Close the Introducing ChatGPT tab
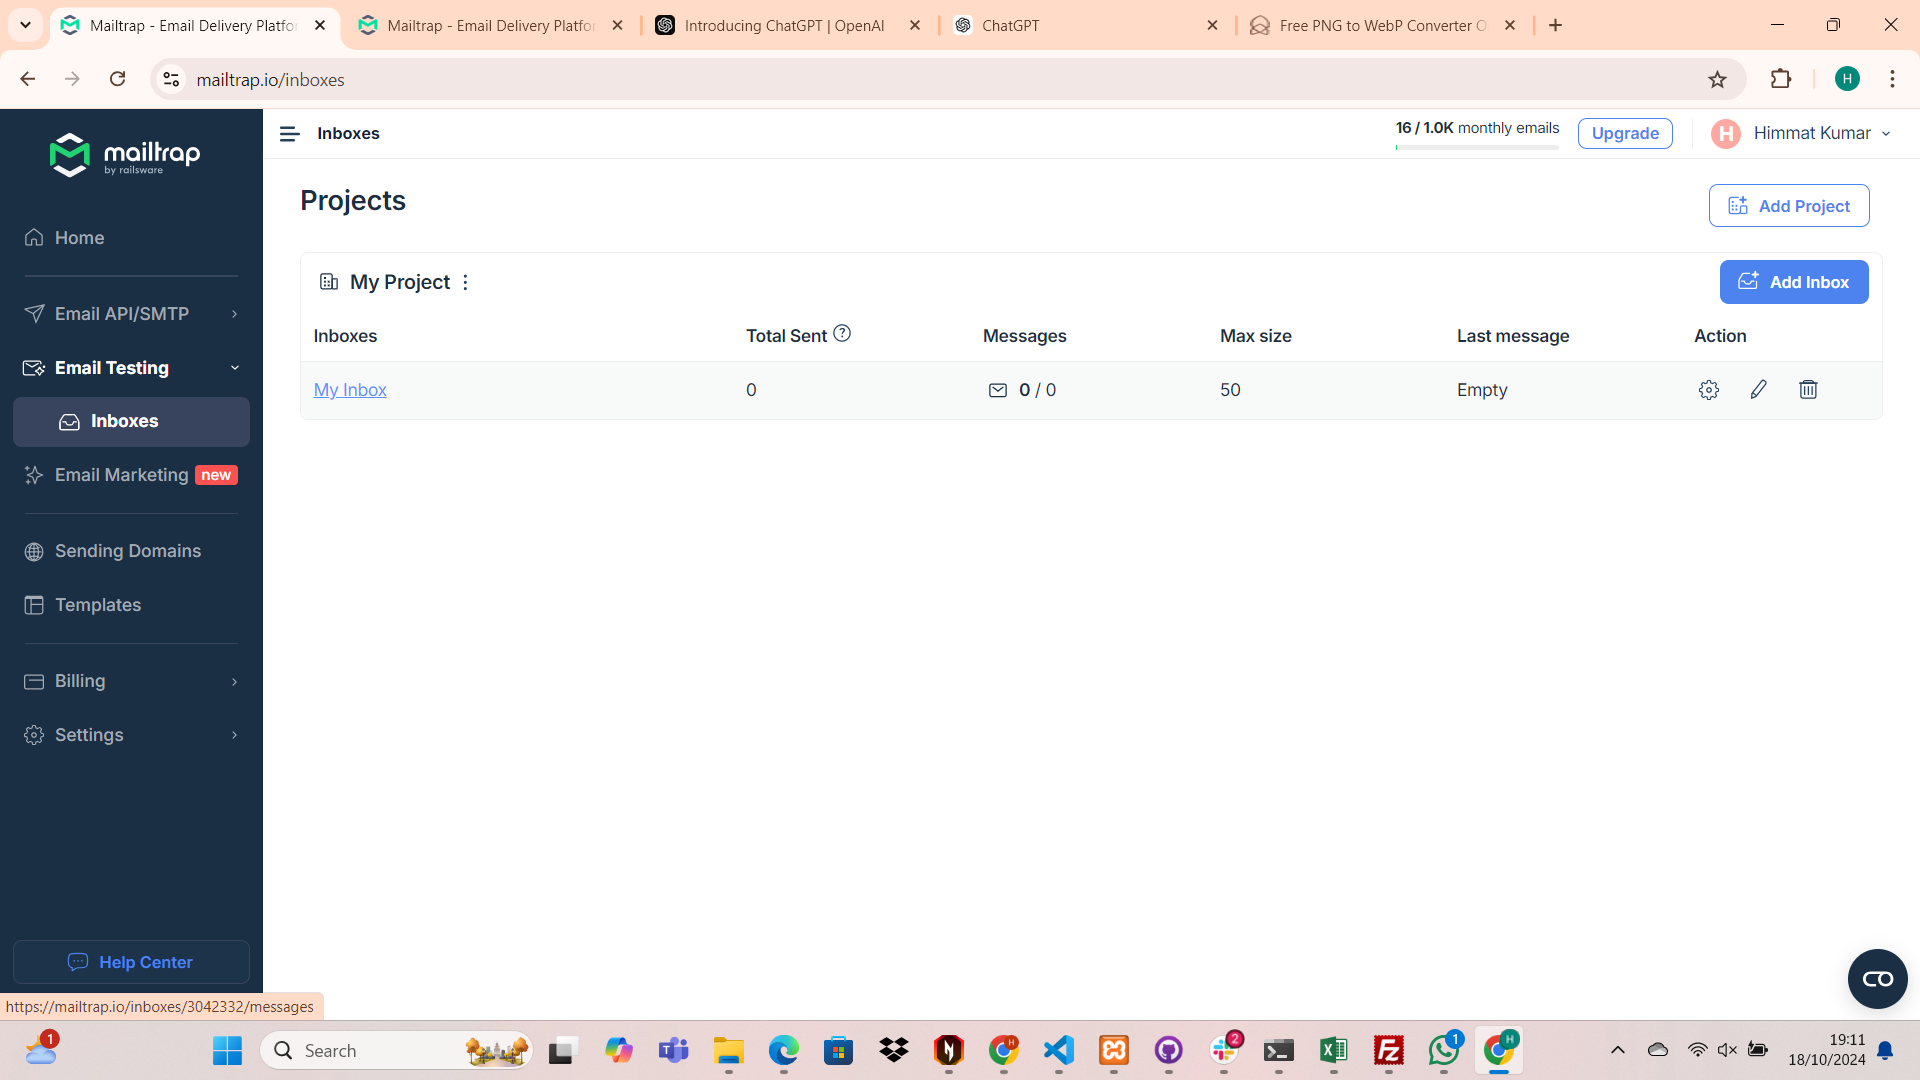The image size is (1920, 1080). click(915, 25)
